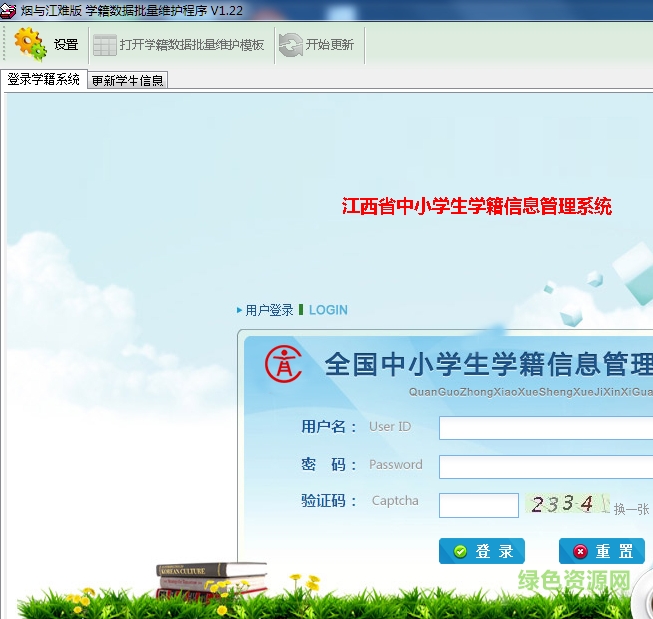Click the spreadsheet template grid icon
The image size is (653, 619).
105,45
